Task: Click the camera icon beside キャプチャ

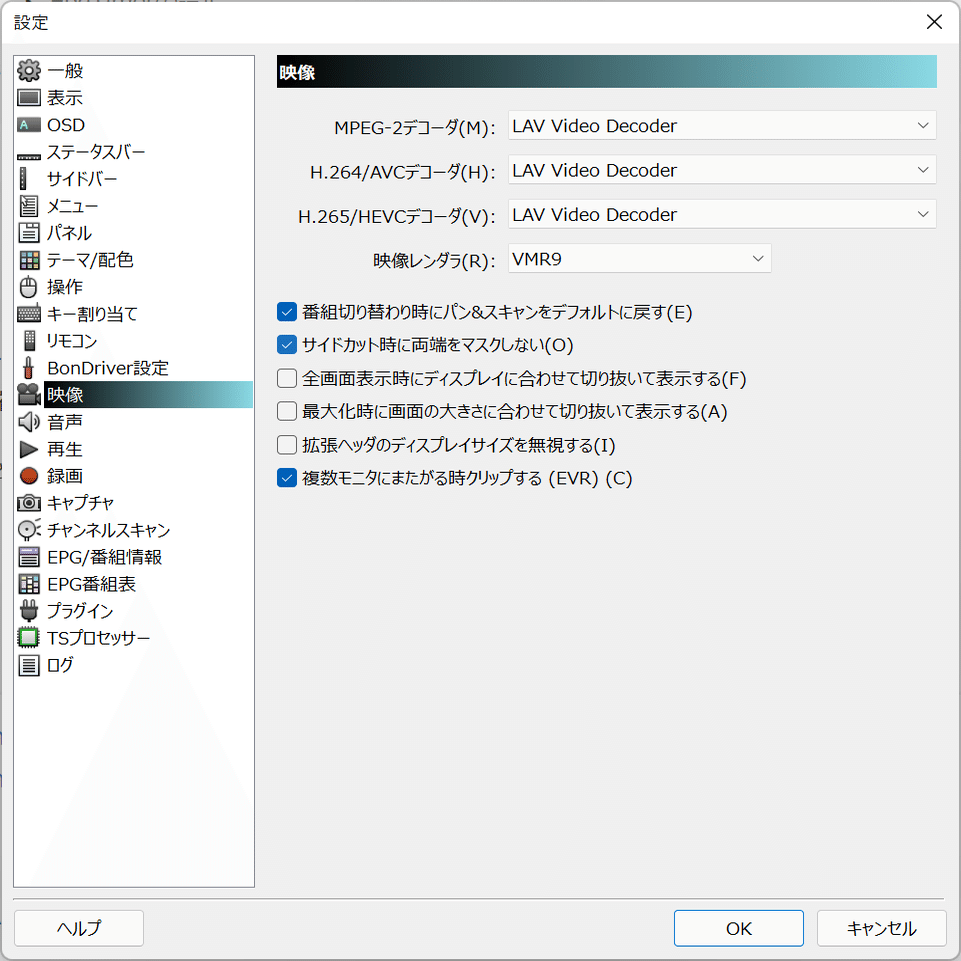Action: point(29,503)
